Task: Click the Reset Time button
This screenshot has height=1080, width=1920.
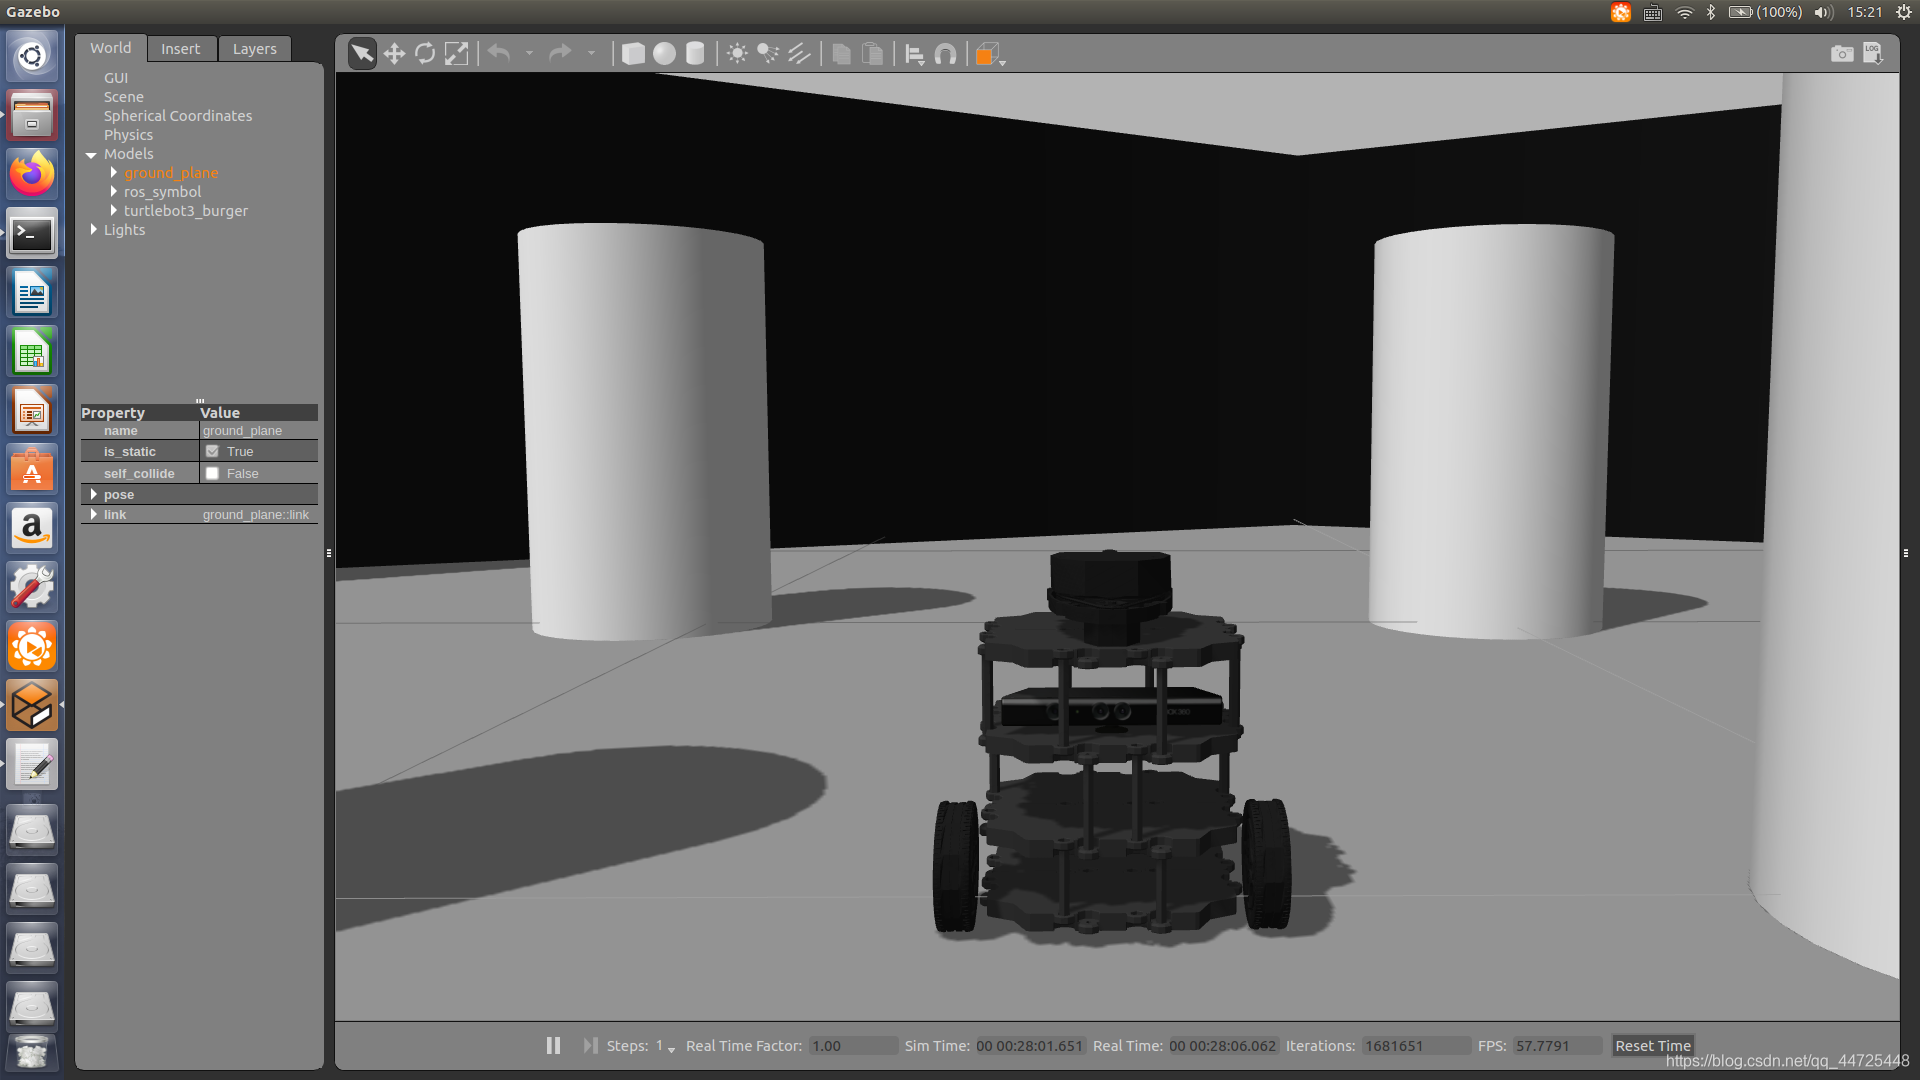Action: tap(1652, 1045)
